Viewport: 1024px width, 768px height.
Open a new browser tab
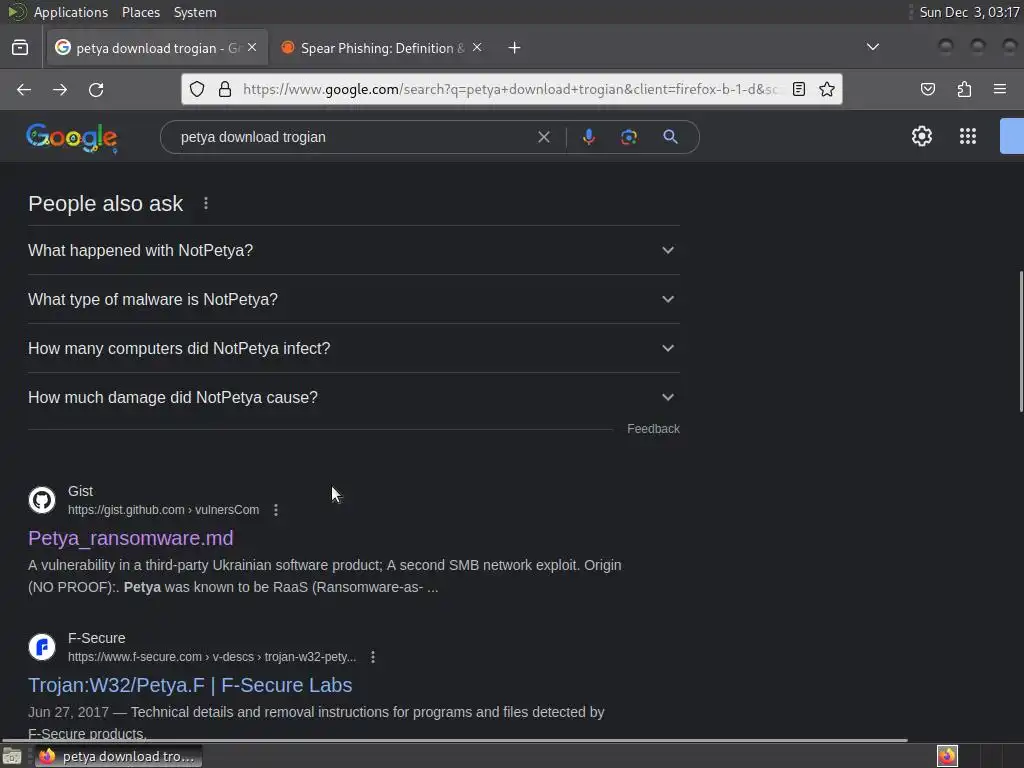(x=515, y=48)
